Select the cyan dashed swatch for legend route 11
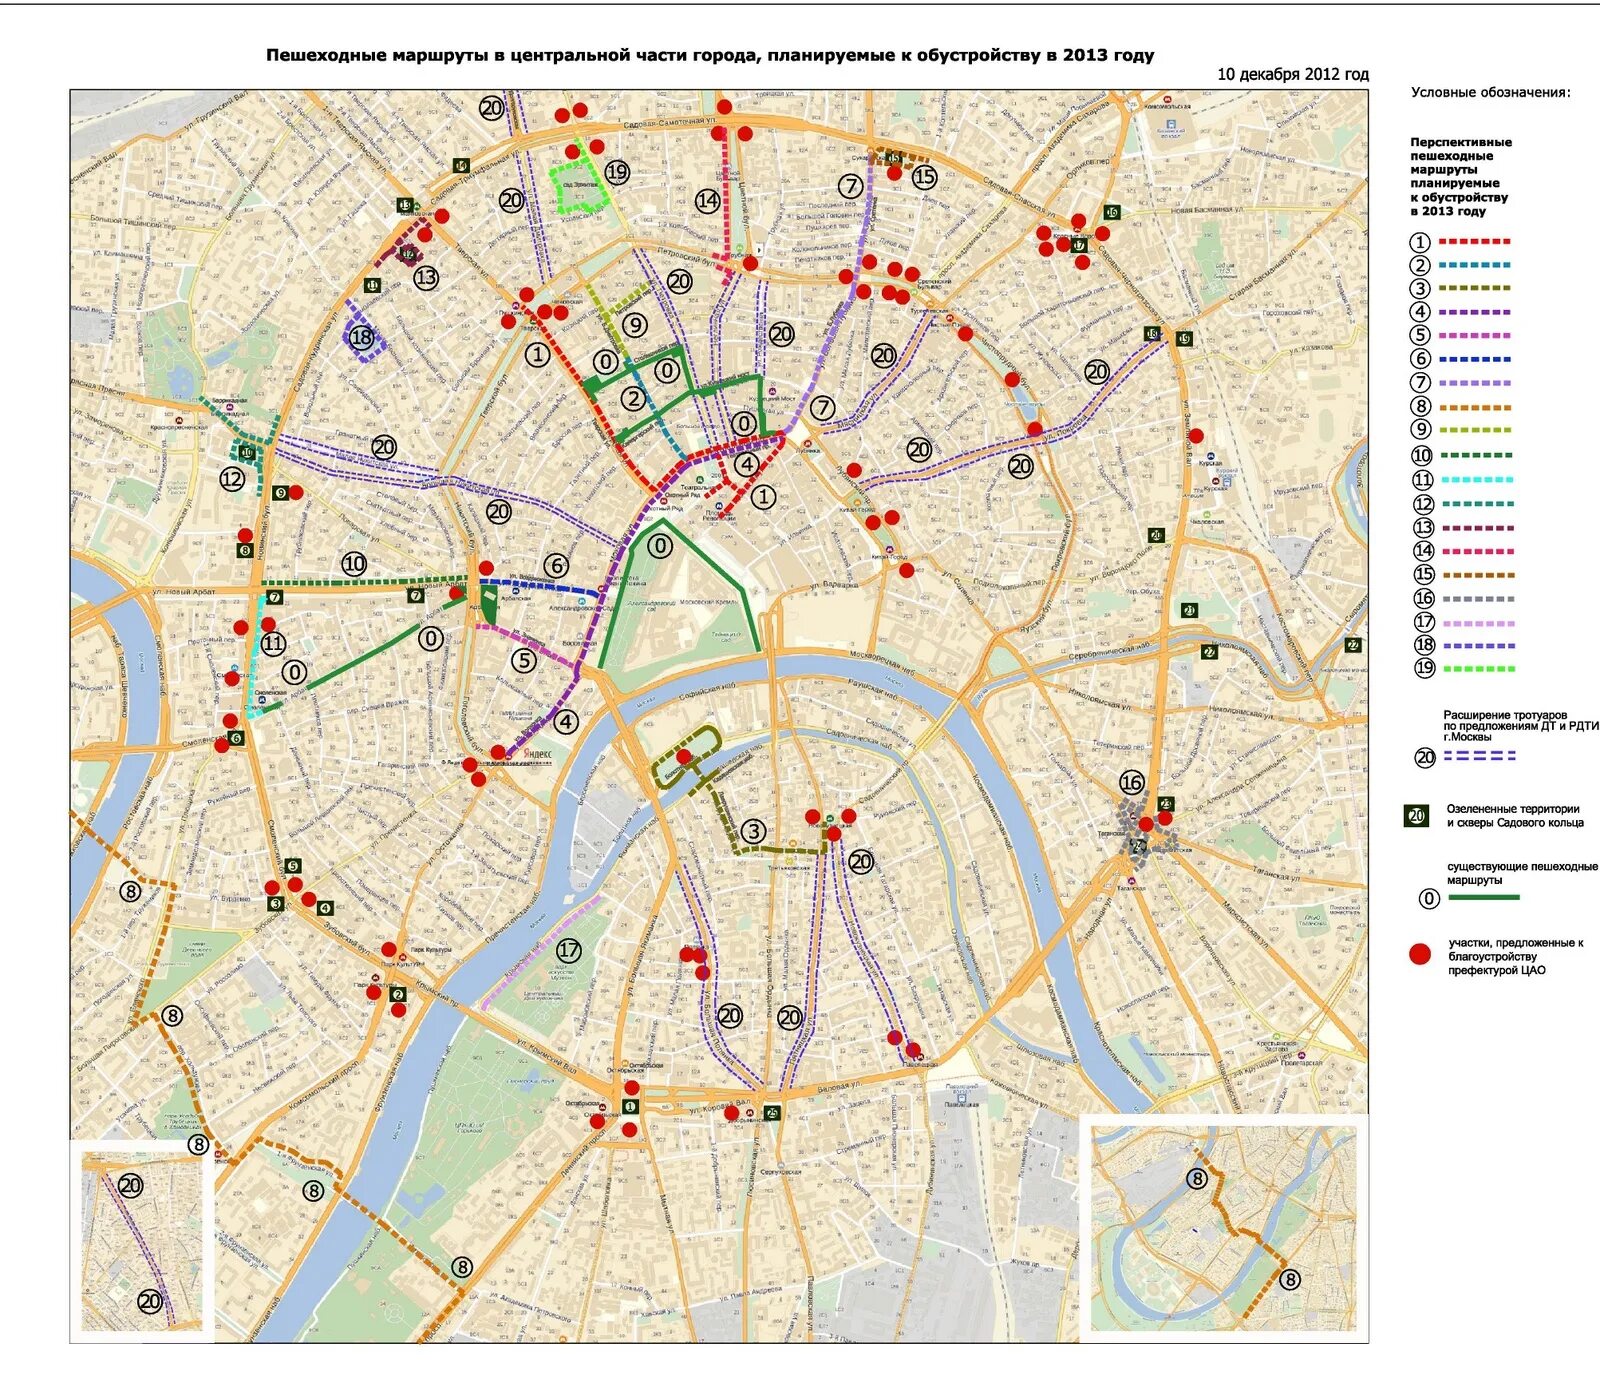1600x1387 pixels. 1477,480
